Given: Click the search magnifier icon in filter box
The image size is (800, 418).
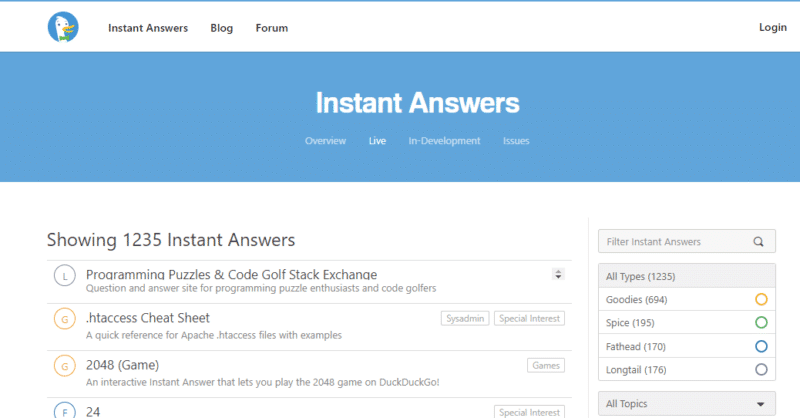Looking at the screenshot, I should [x=759, y=242].
